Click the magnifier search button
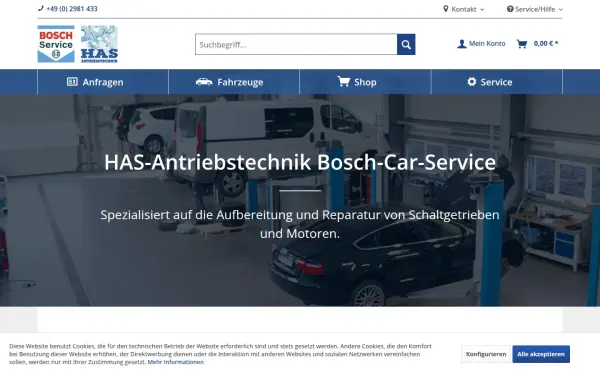Screen dimensions: 600x375 pyautogui.click(x=406, y=44)
